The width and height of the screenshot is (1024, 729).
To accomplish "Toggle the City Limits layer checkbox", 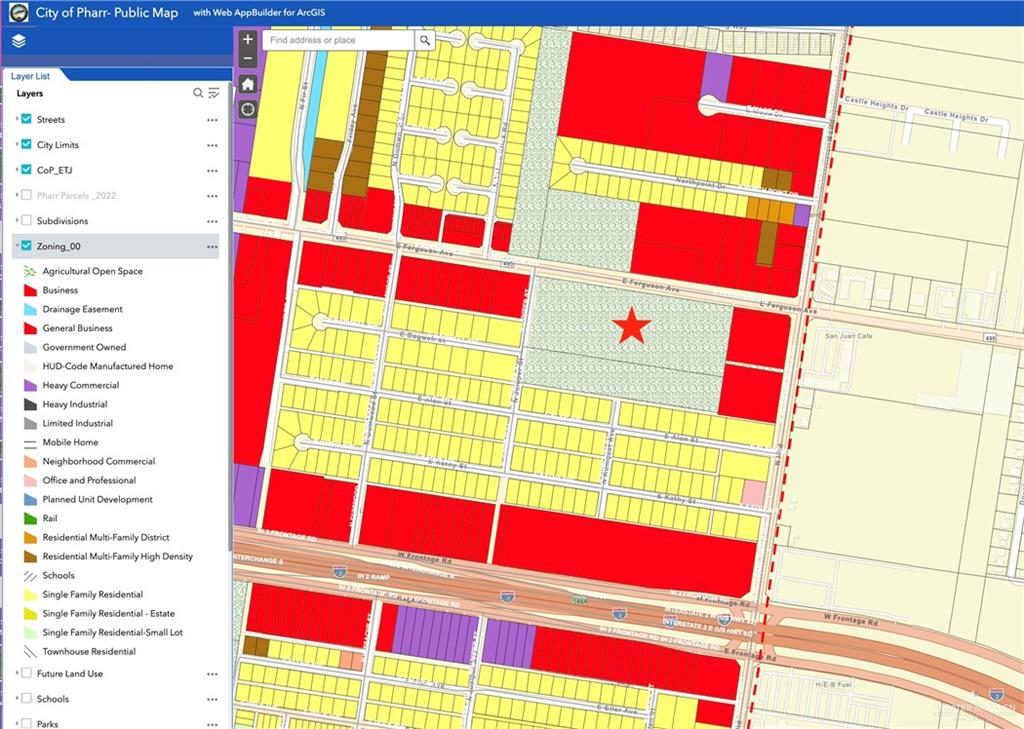I will [26, 144].
